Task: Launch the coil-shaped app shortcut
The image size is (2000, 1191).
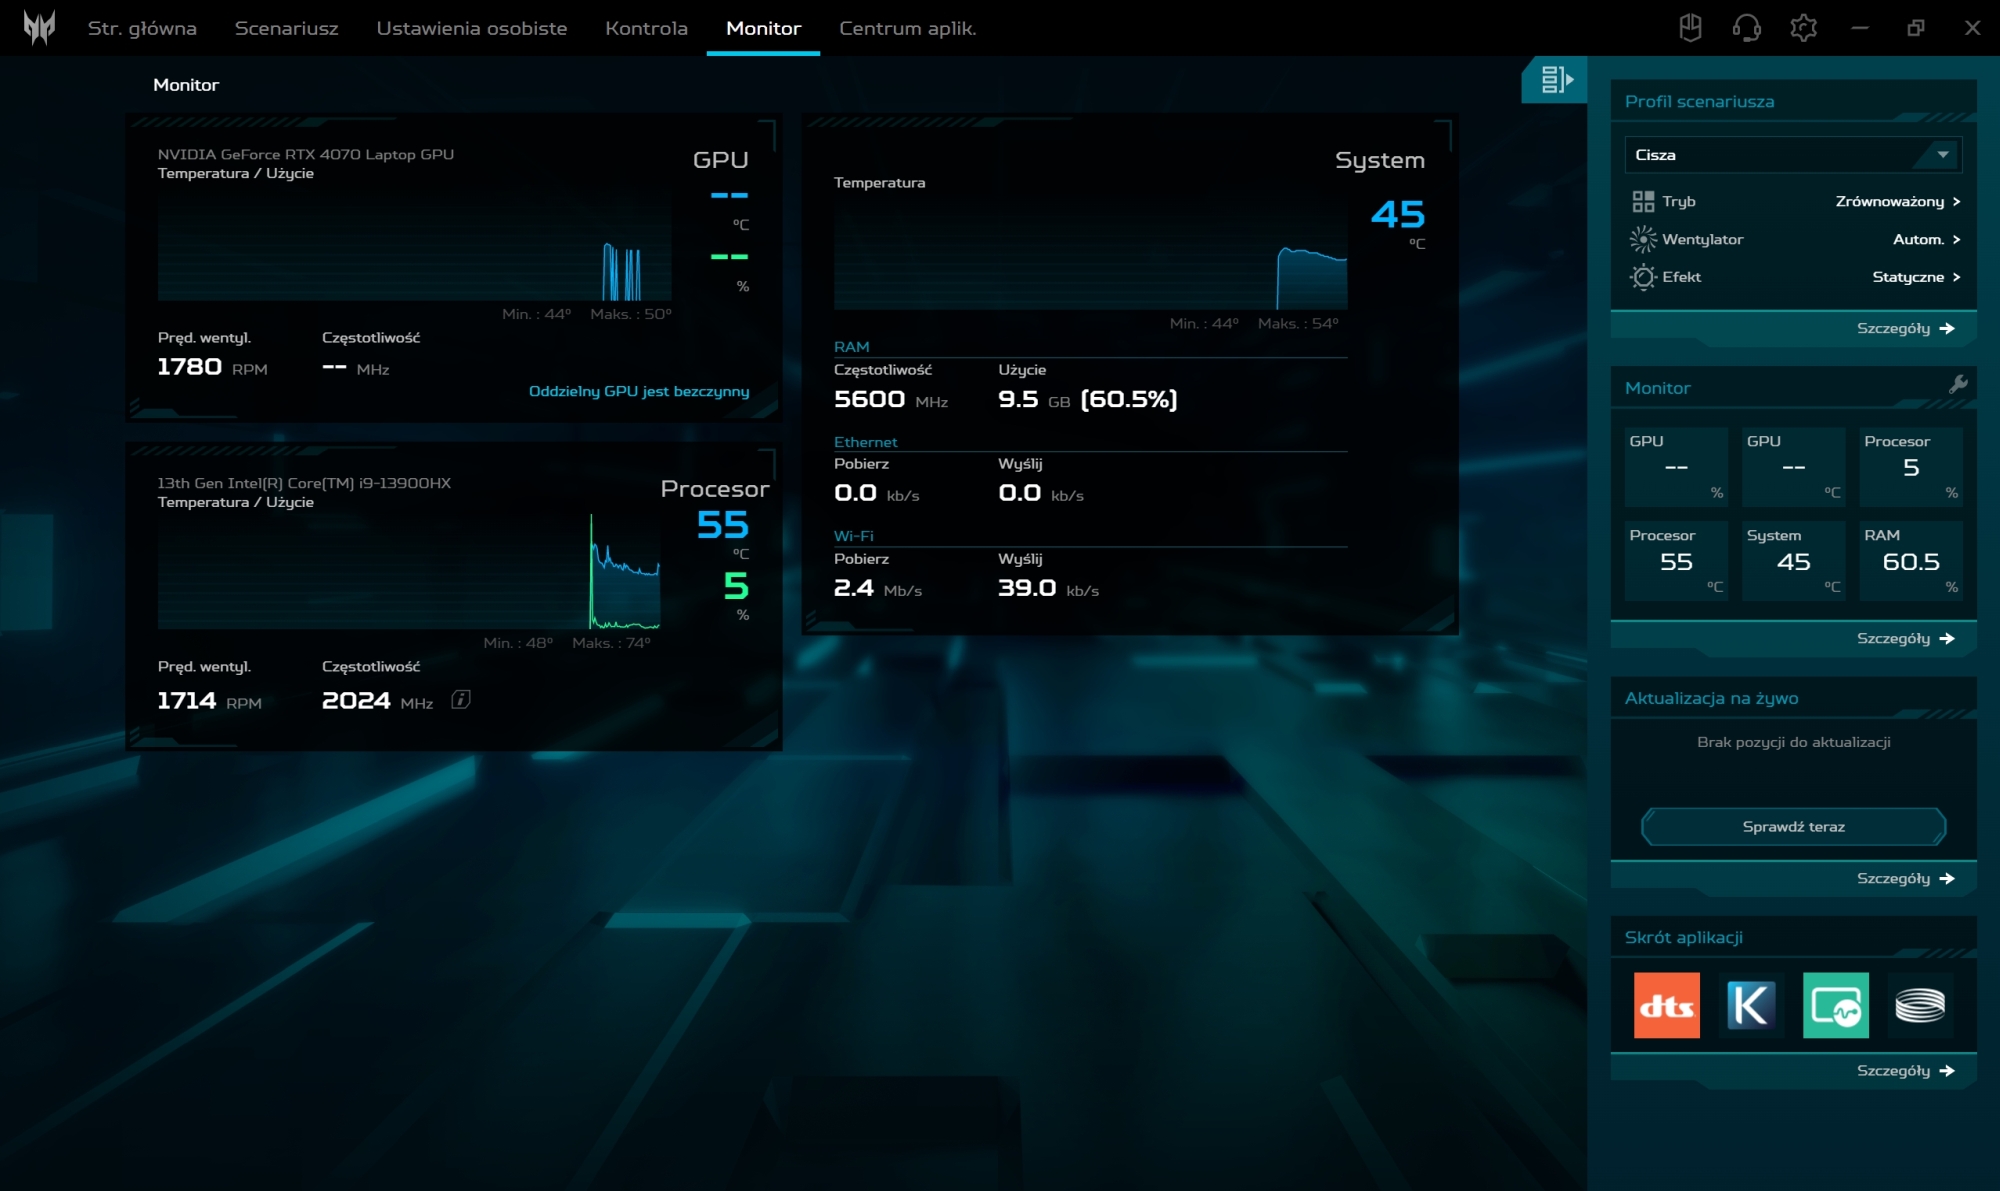Action: click(x=1920, y=1005)
